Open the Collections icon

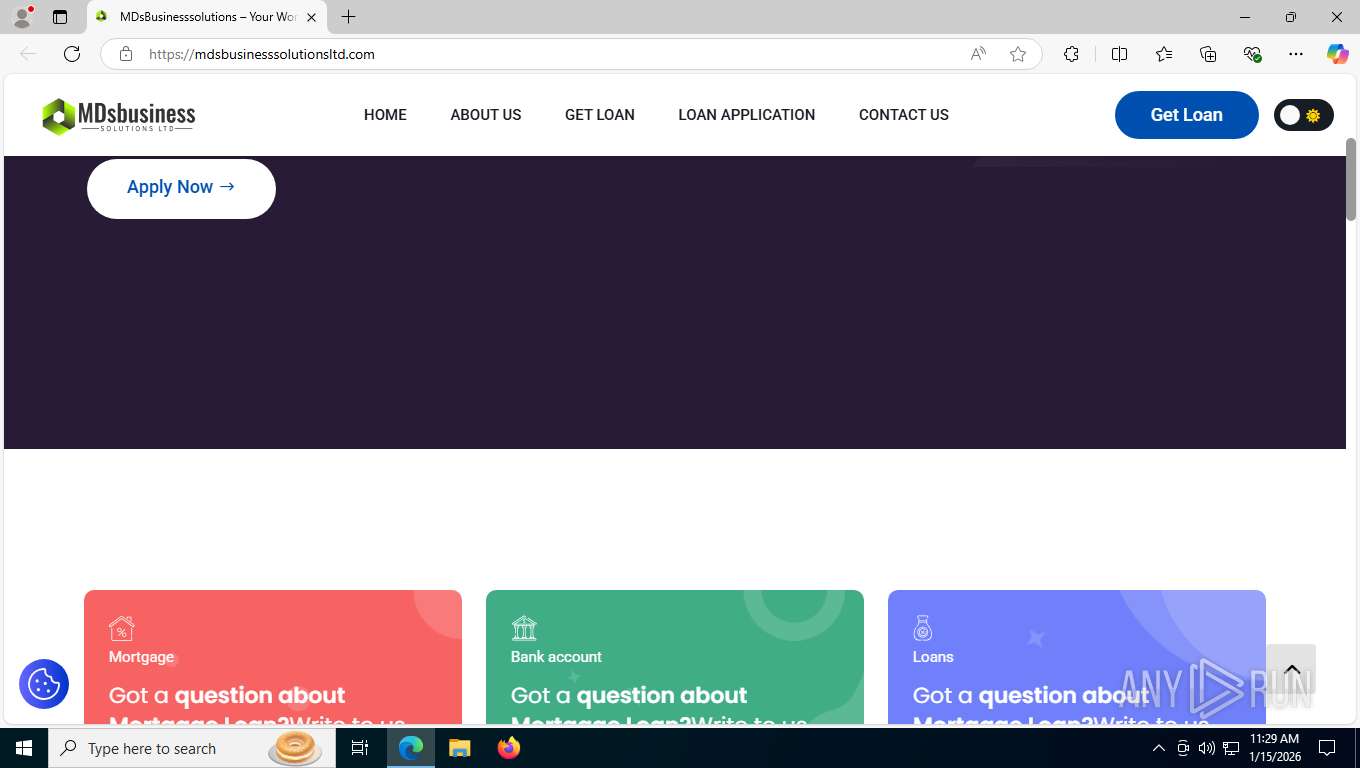tap(1208, 54)
